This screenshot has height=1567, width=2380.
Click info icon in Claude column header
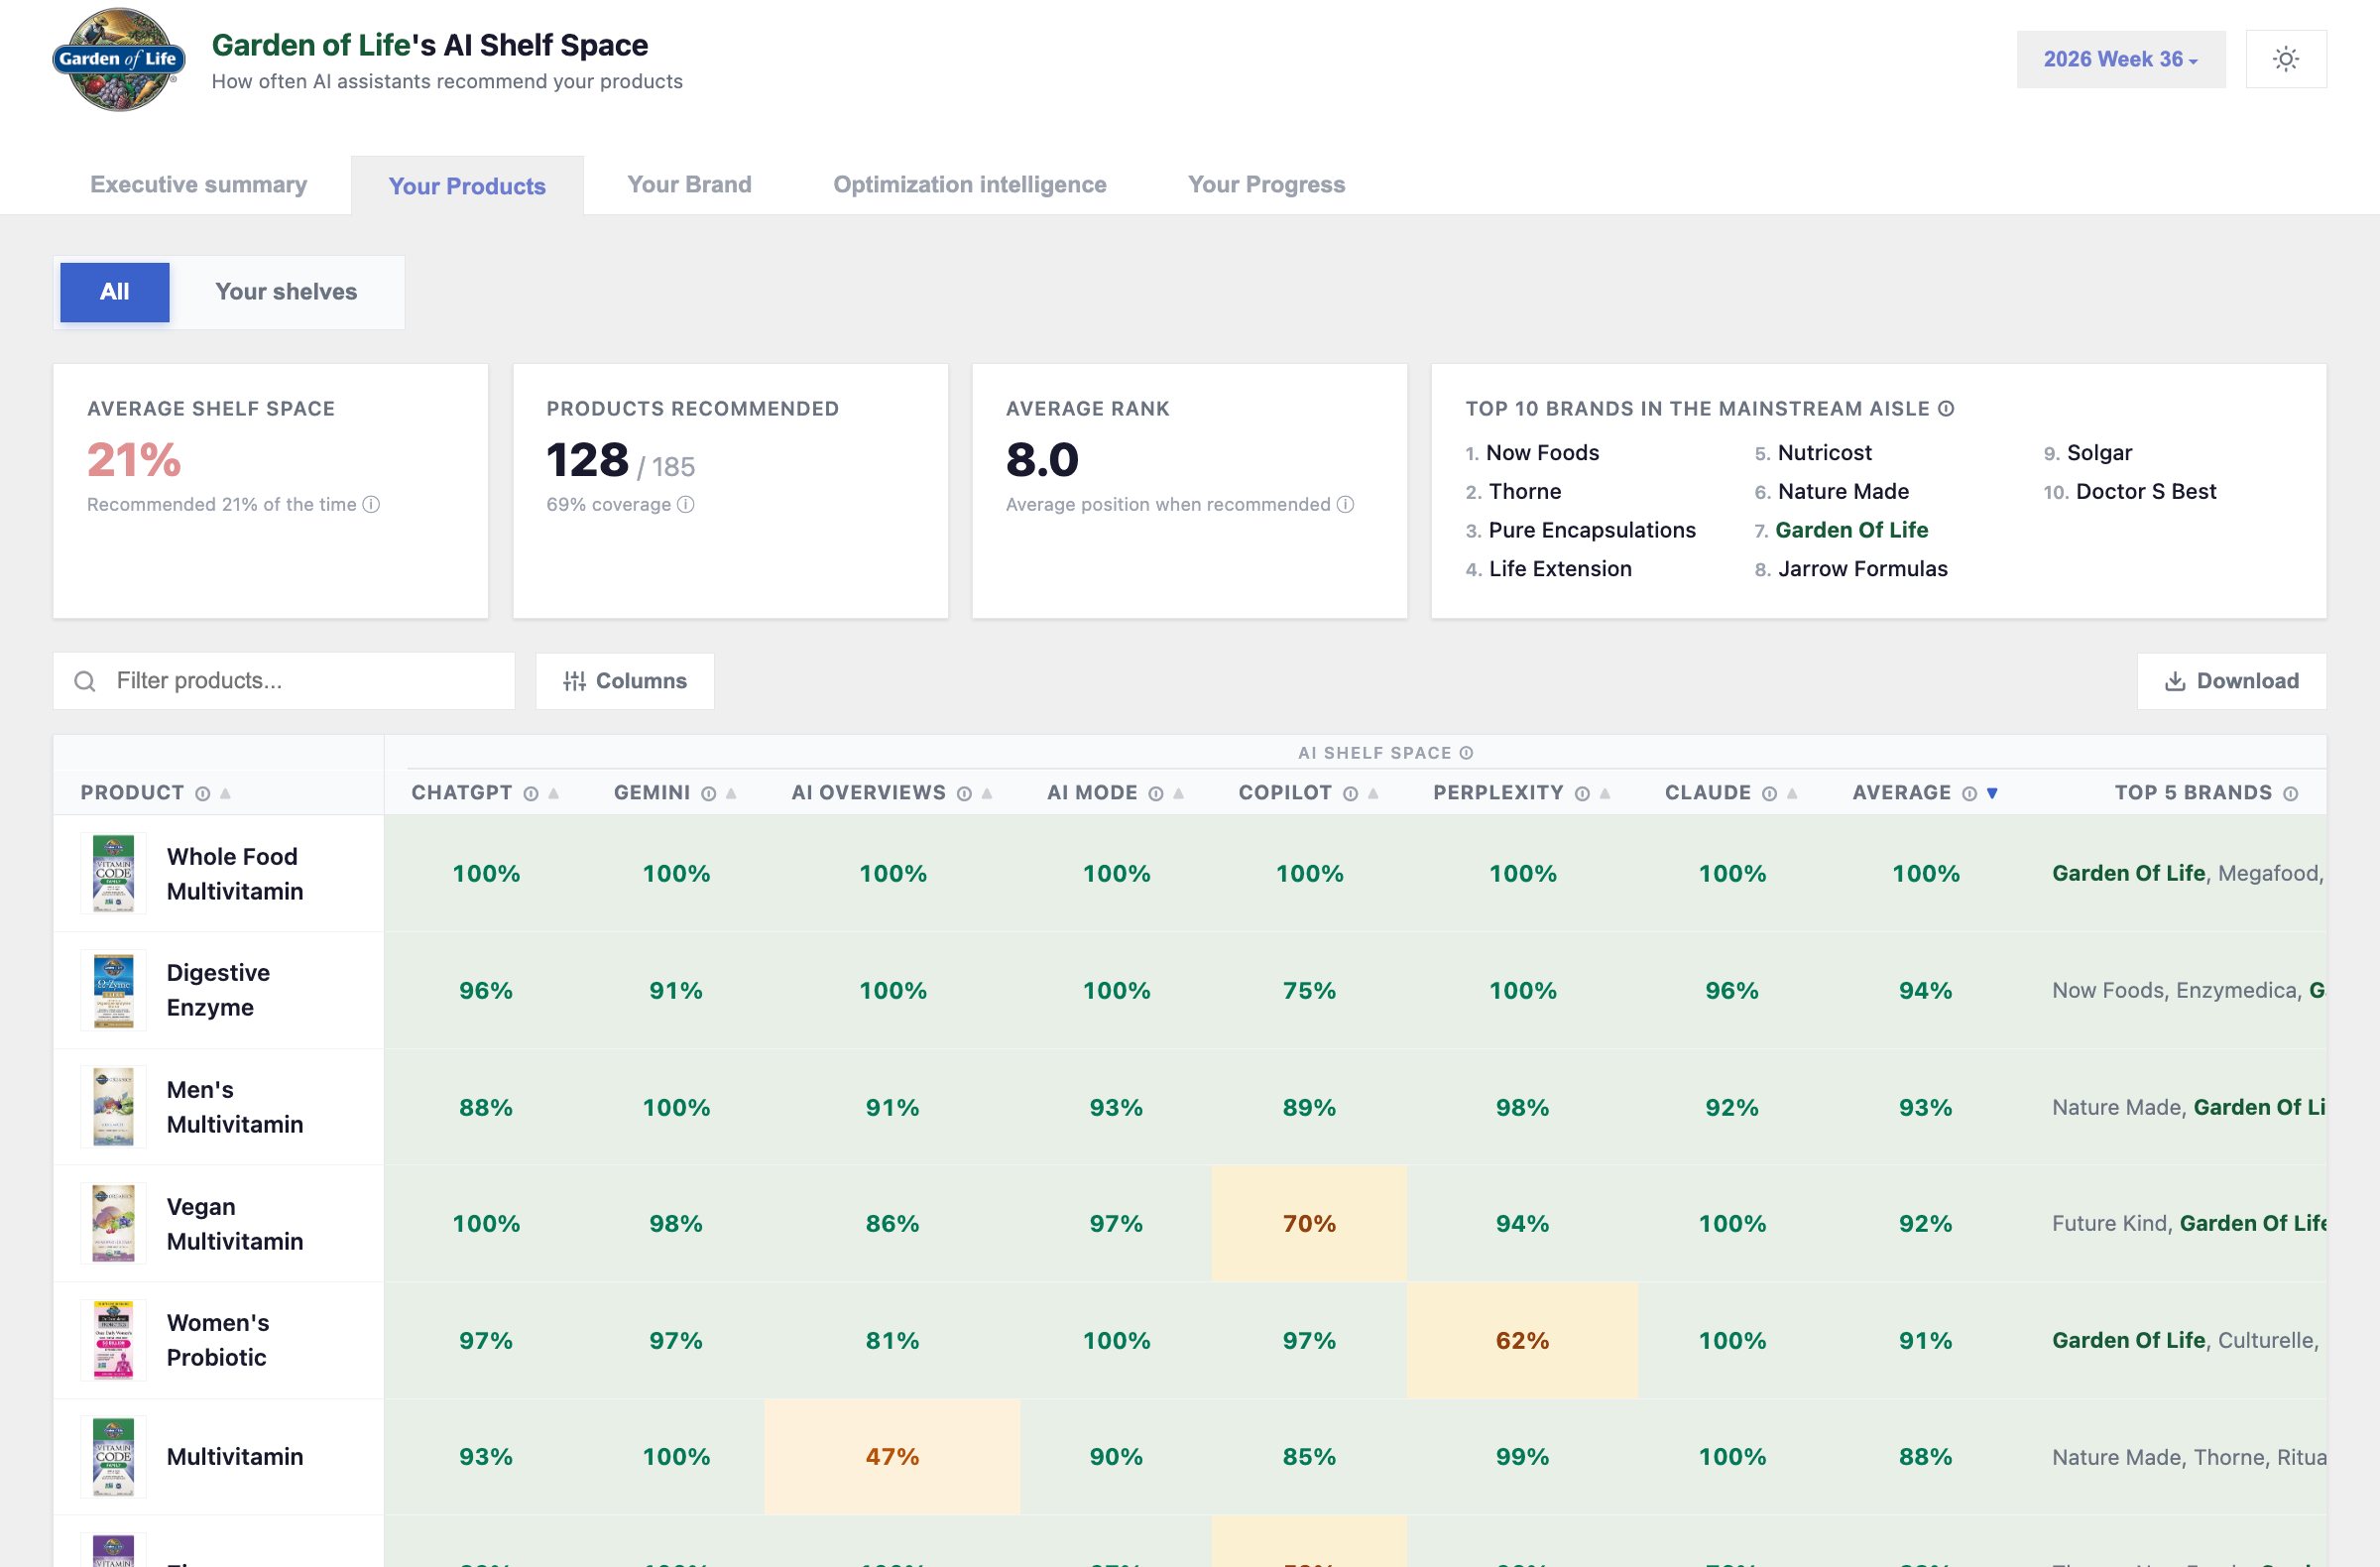(1769, 793)
